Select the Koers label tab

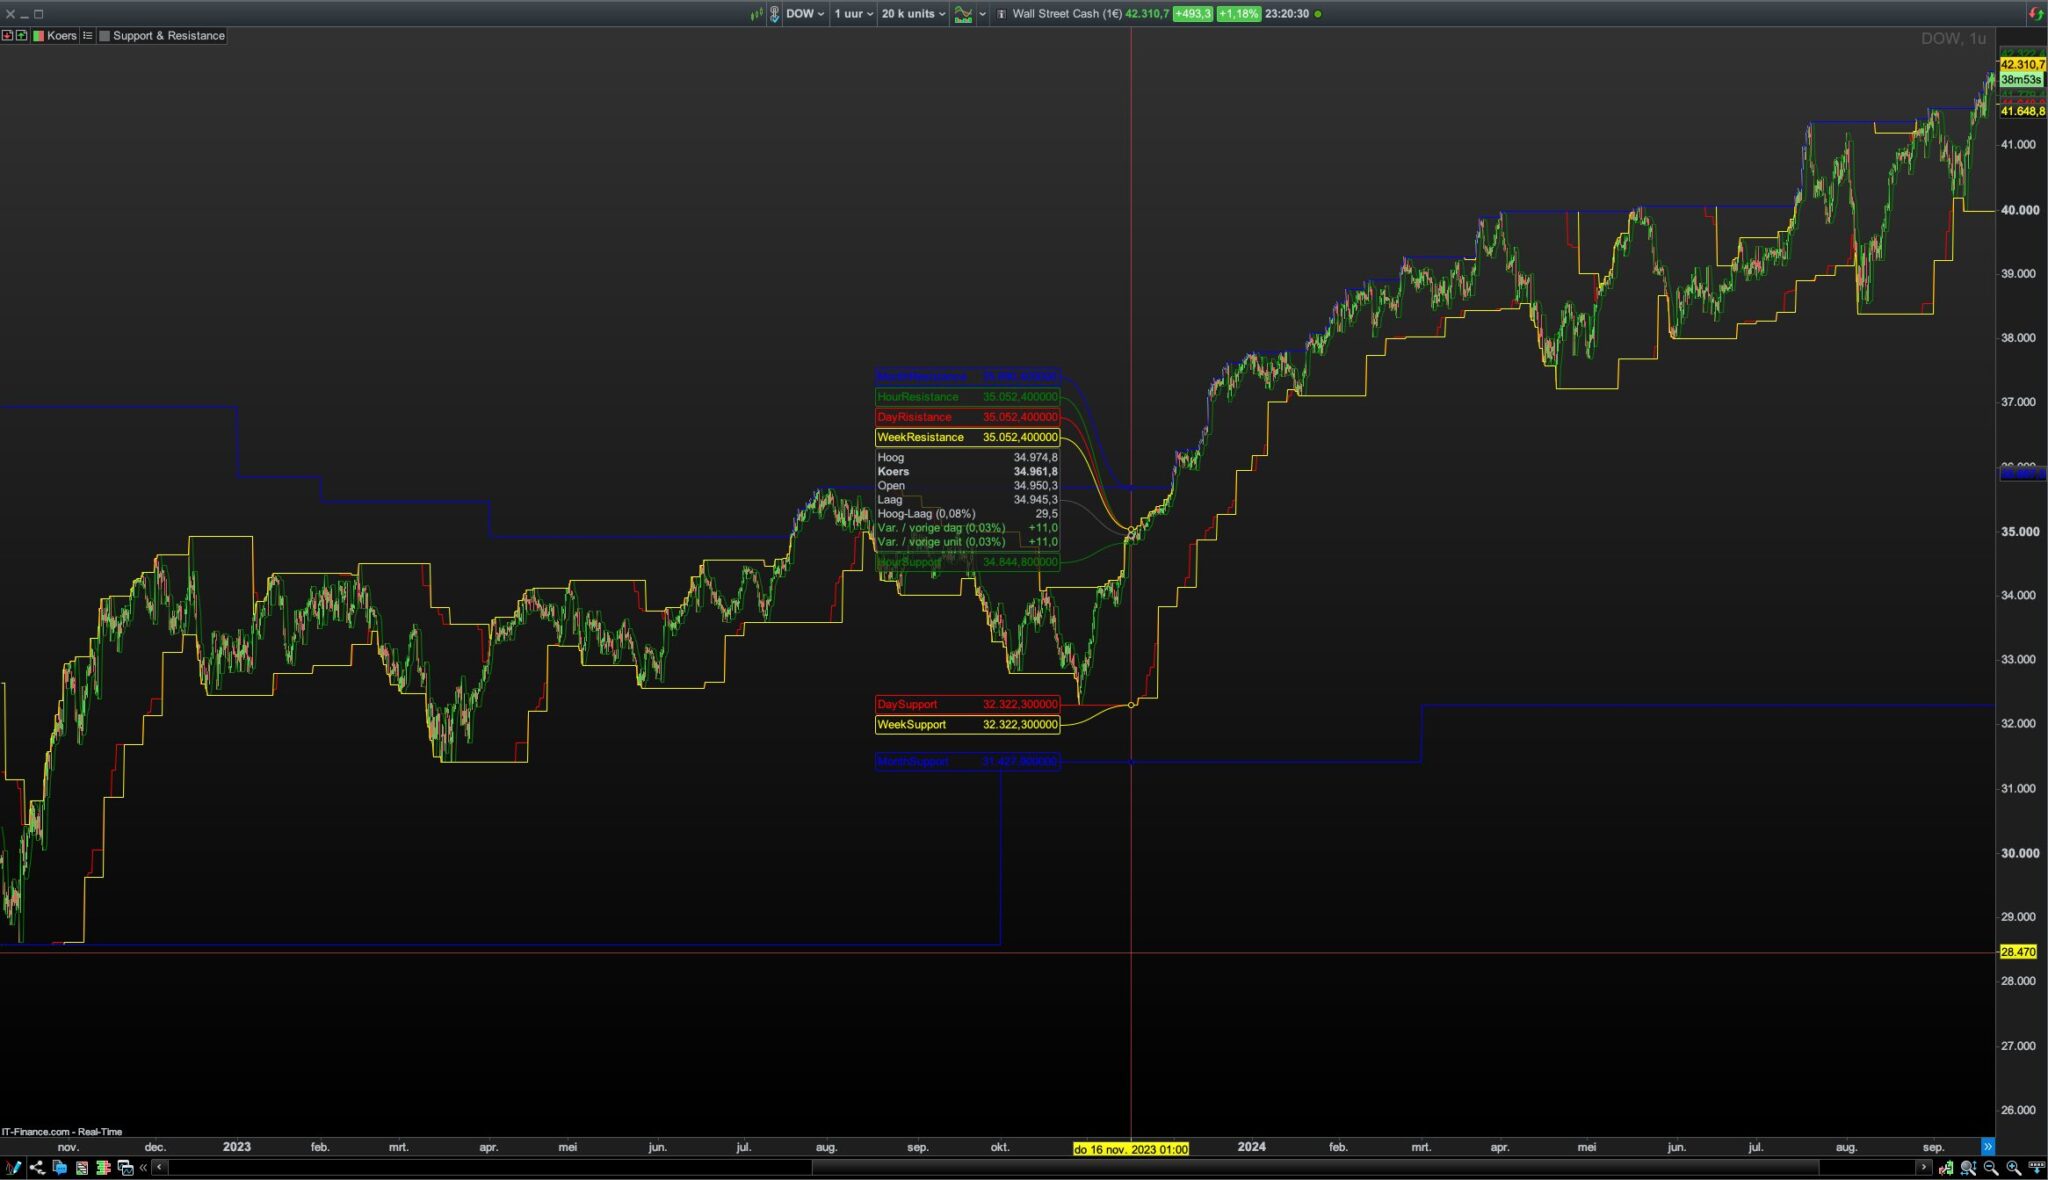coord(61,35)
